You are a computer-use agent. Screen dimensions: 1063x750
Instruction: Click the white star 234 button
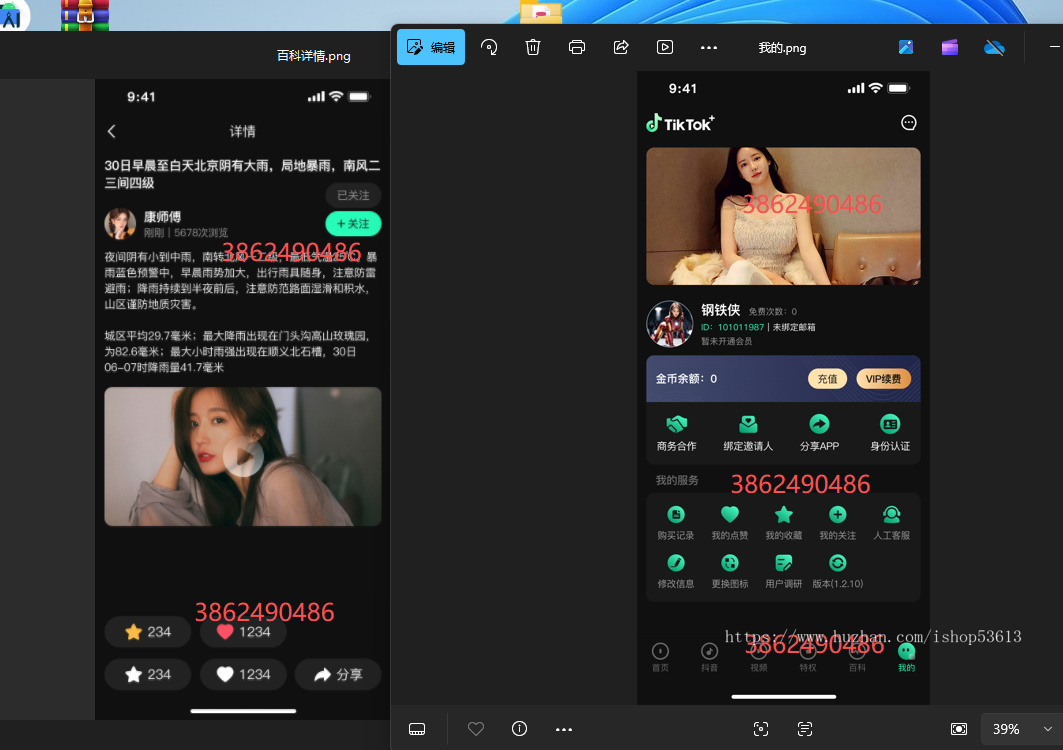coord(148,675)
